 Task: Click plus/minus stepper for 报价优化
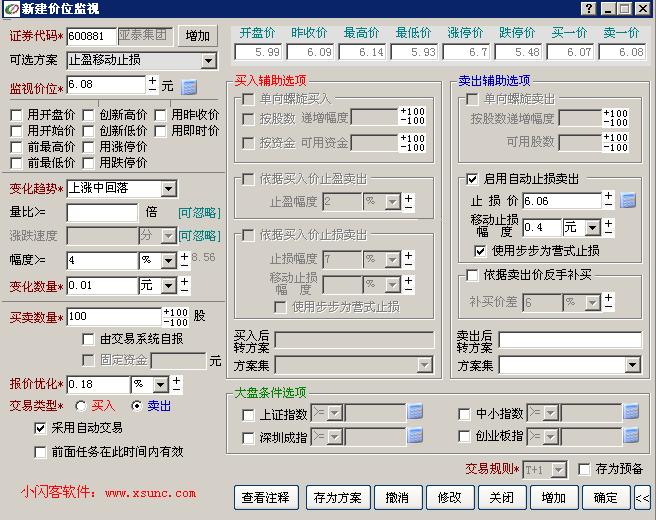point(176,384)
